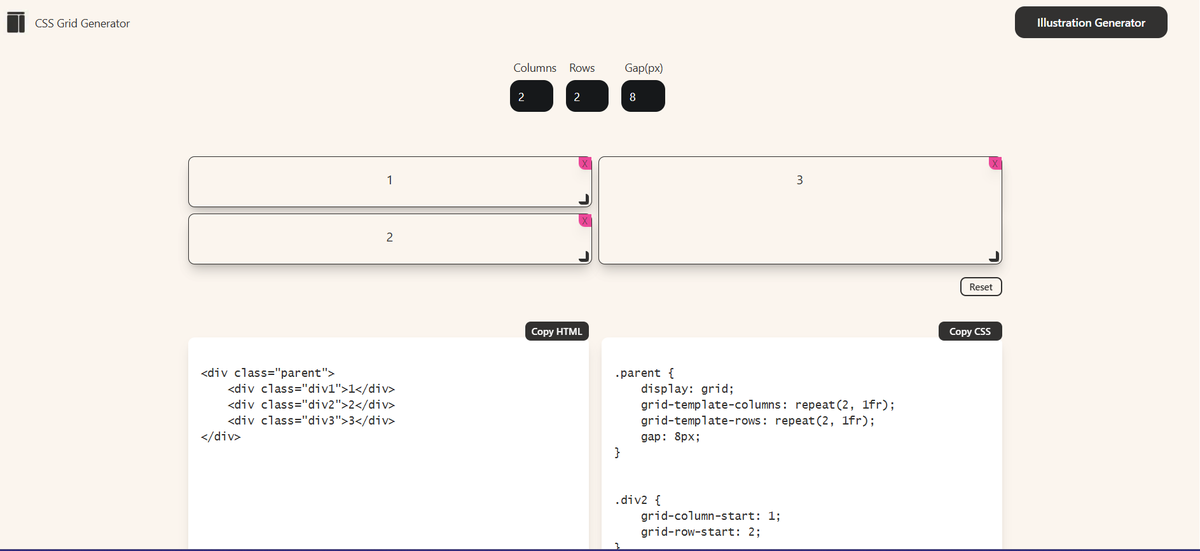Focus the Gap(px) number input

click(643, 97)
